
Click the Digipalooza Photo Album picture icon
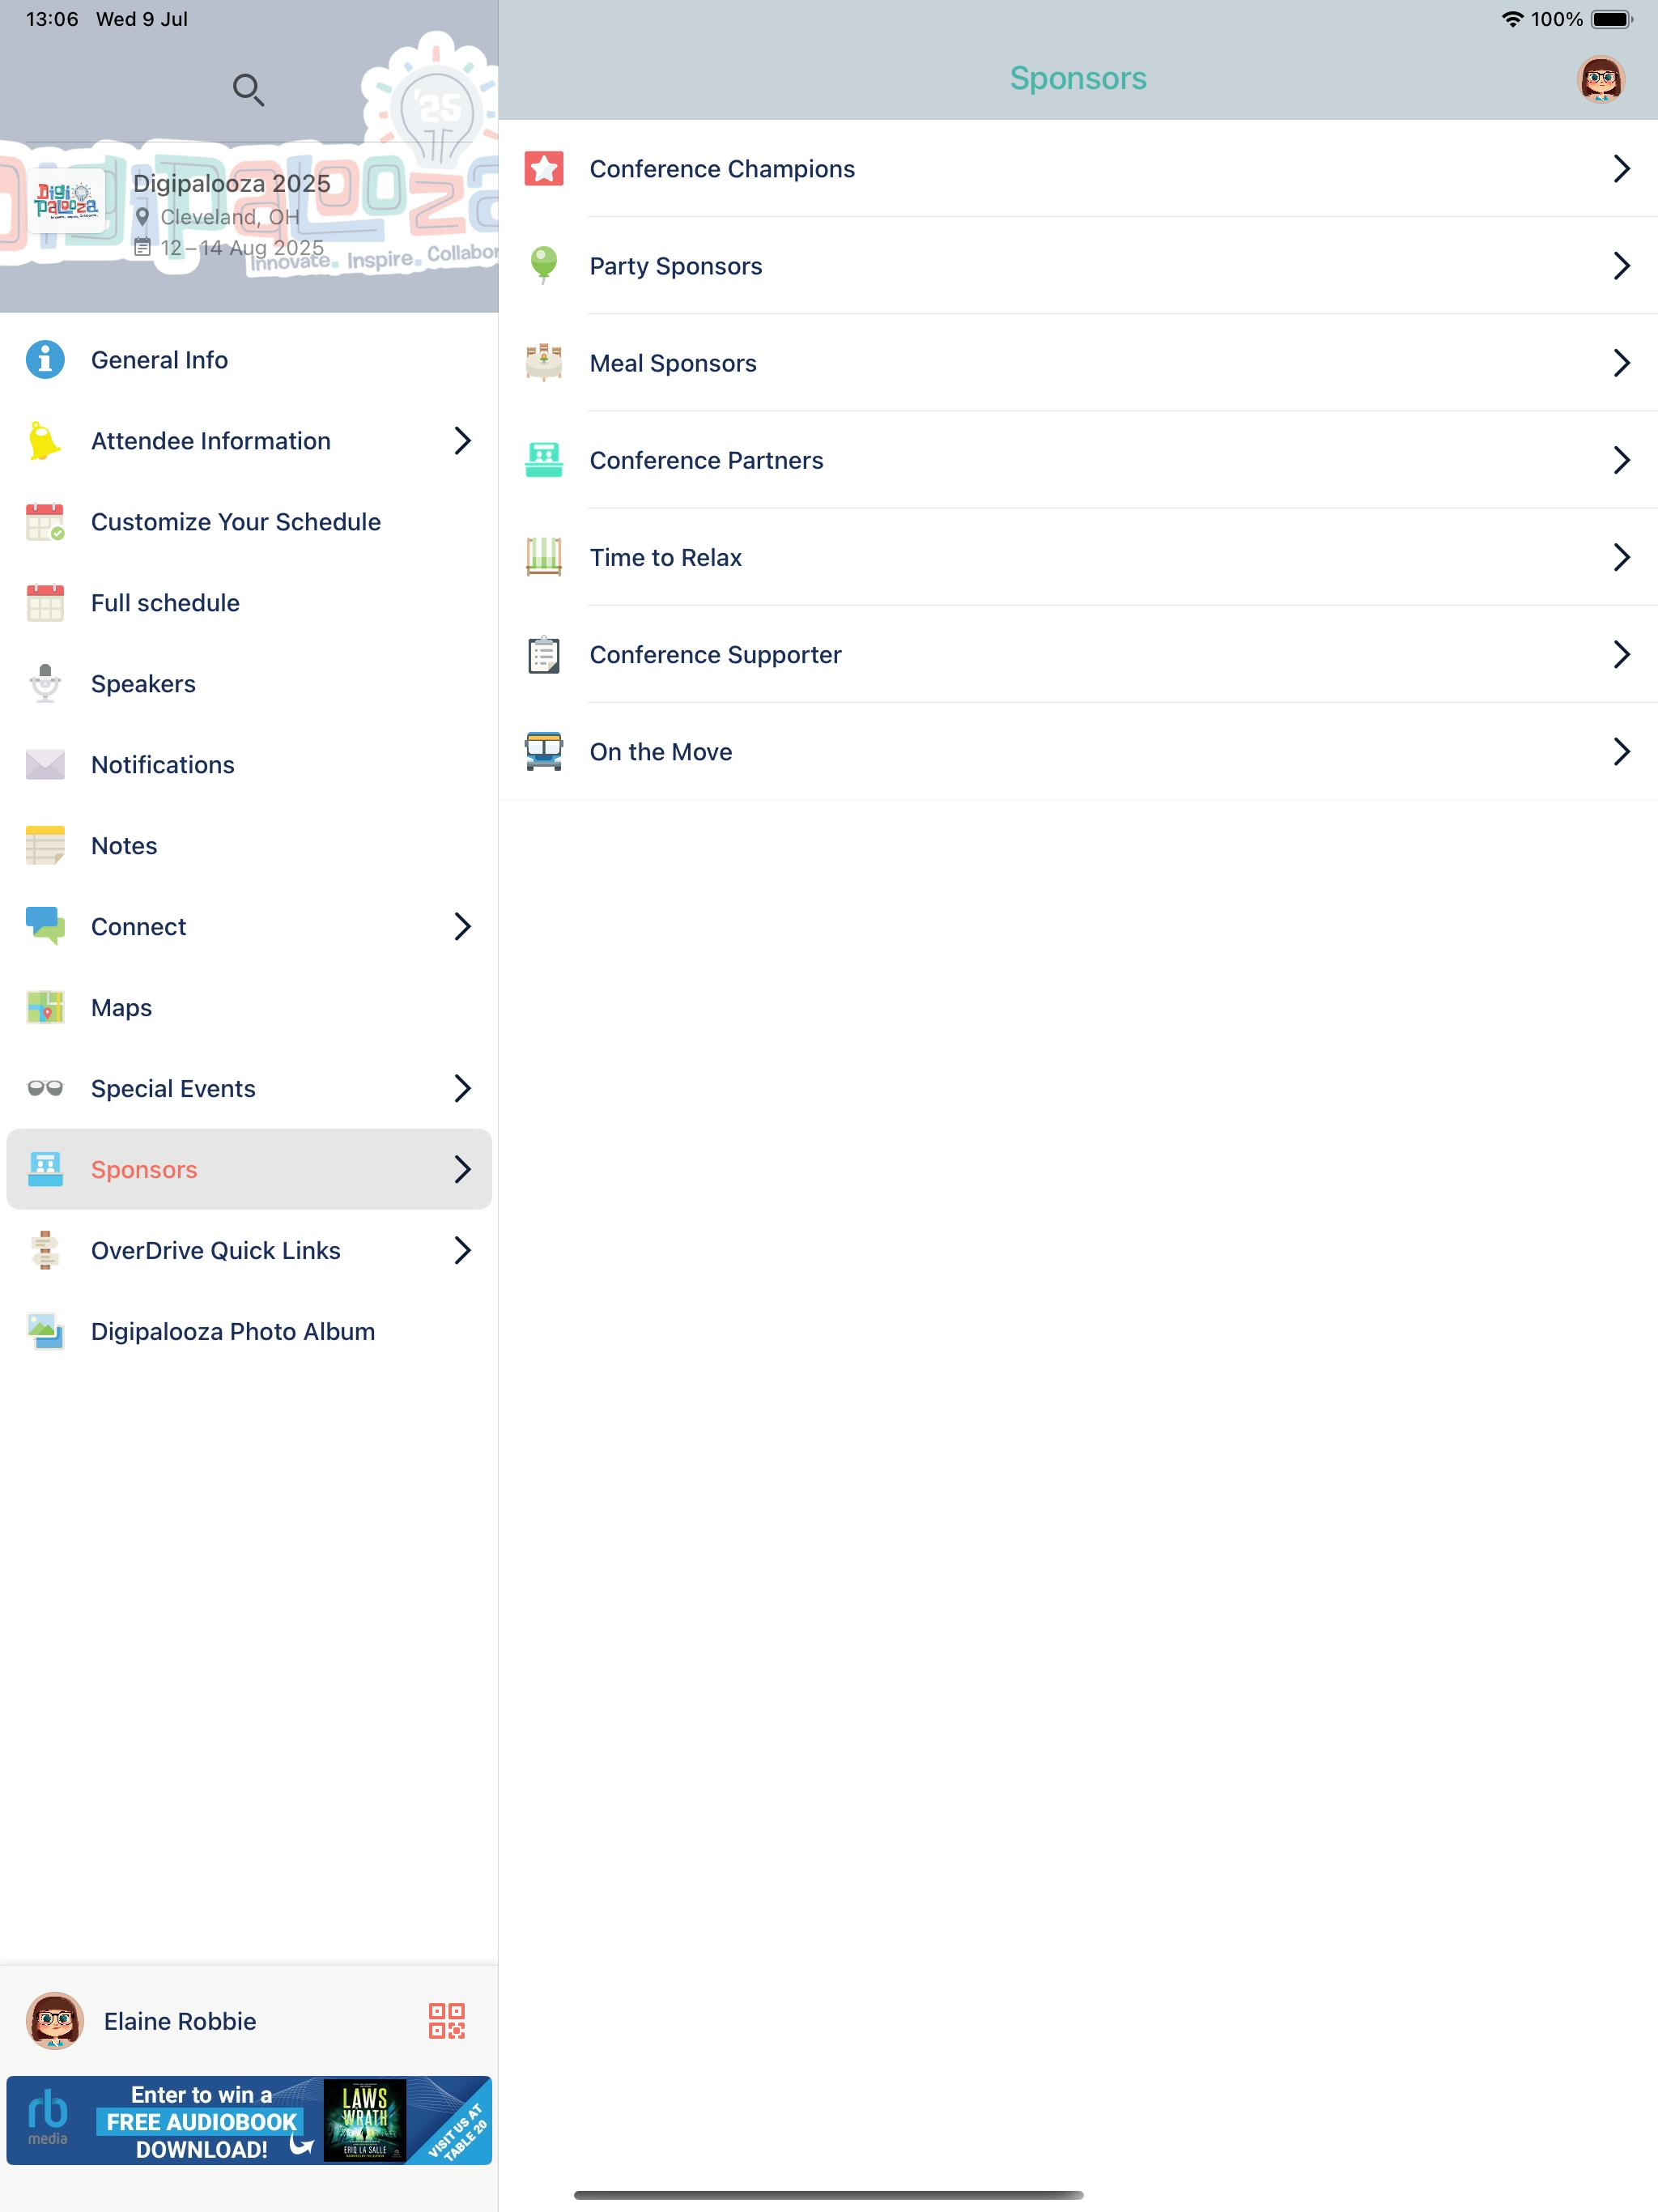coord(45,1332)
